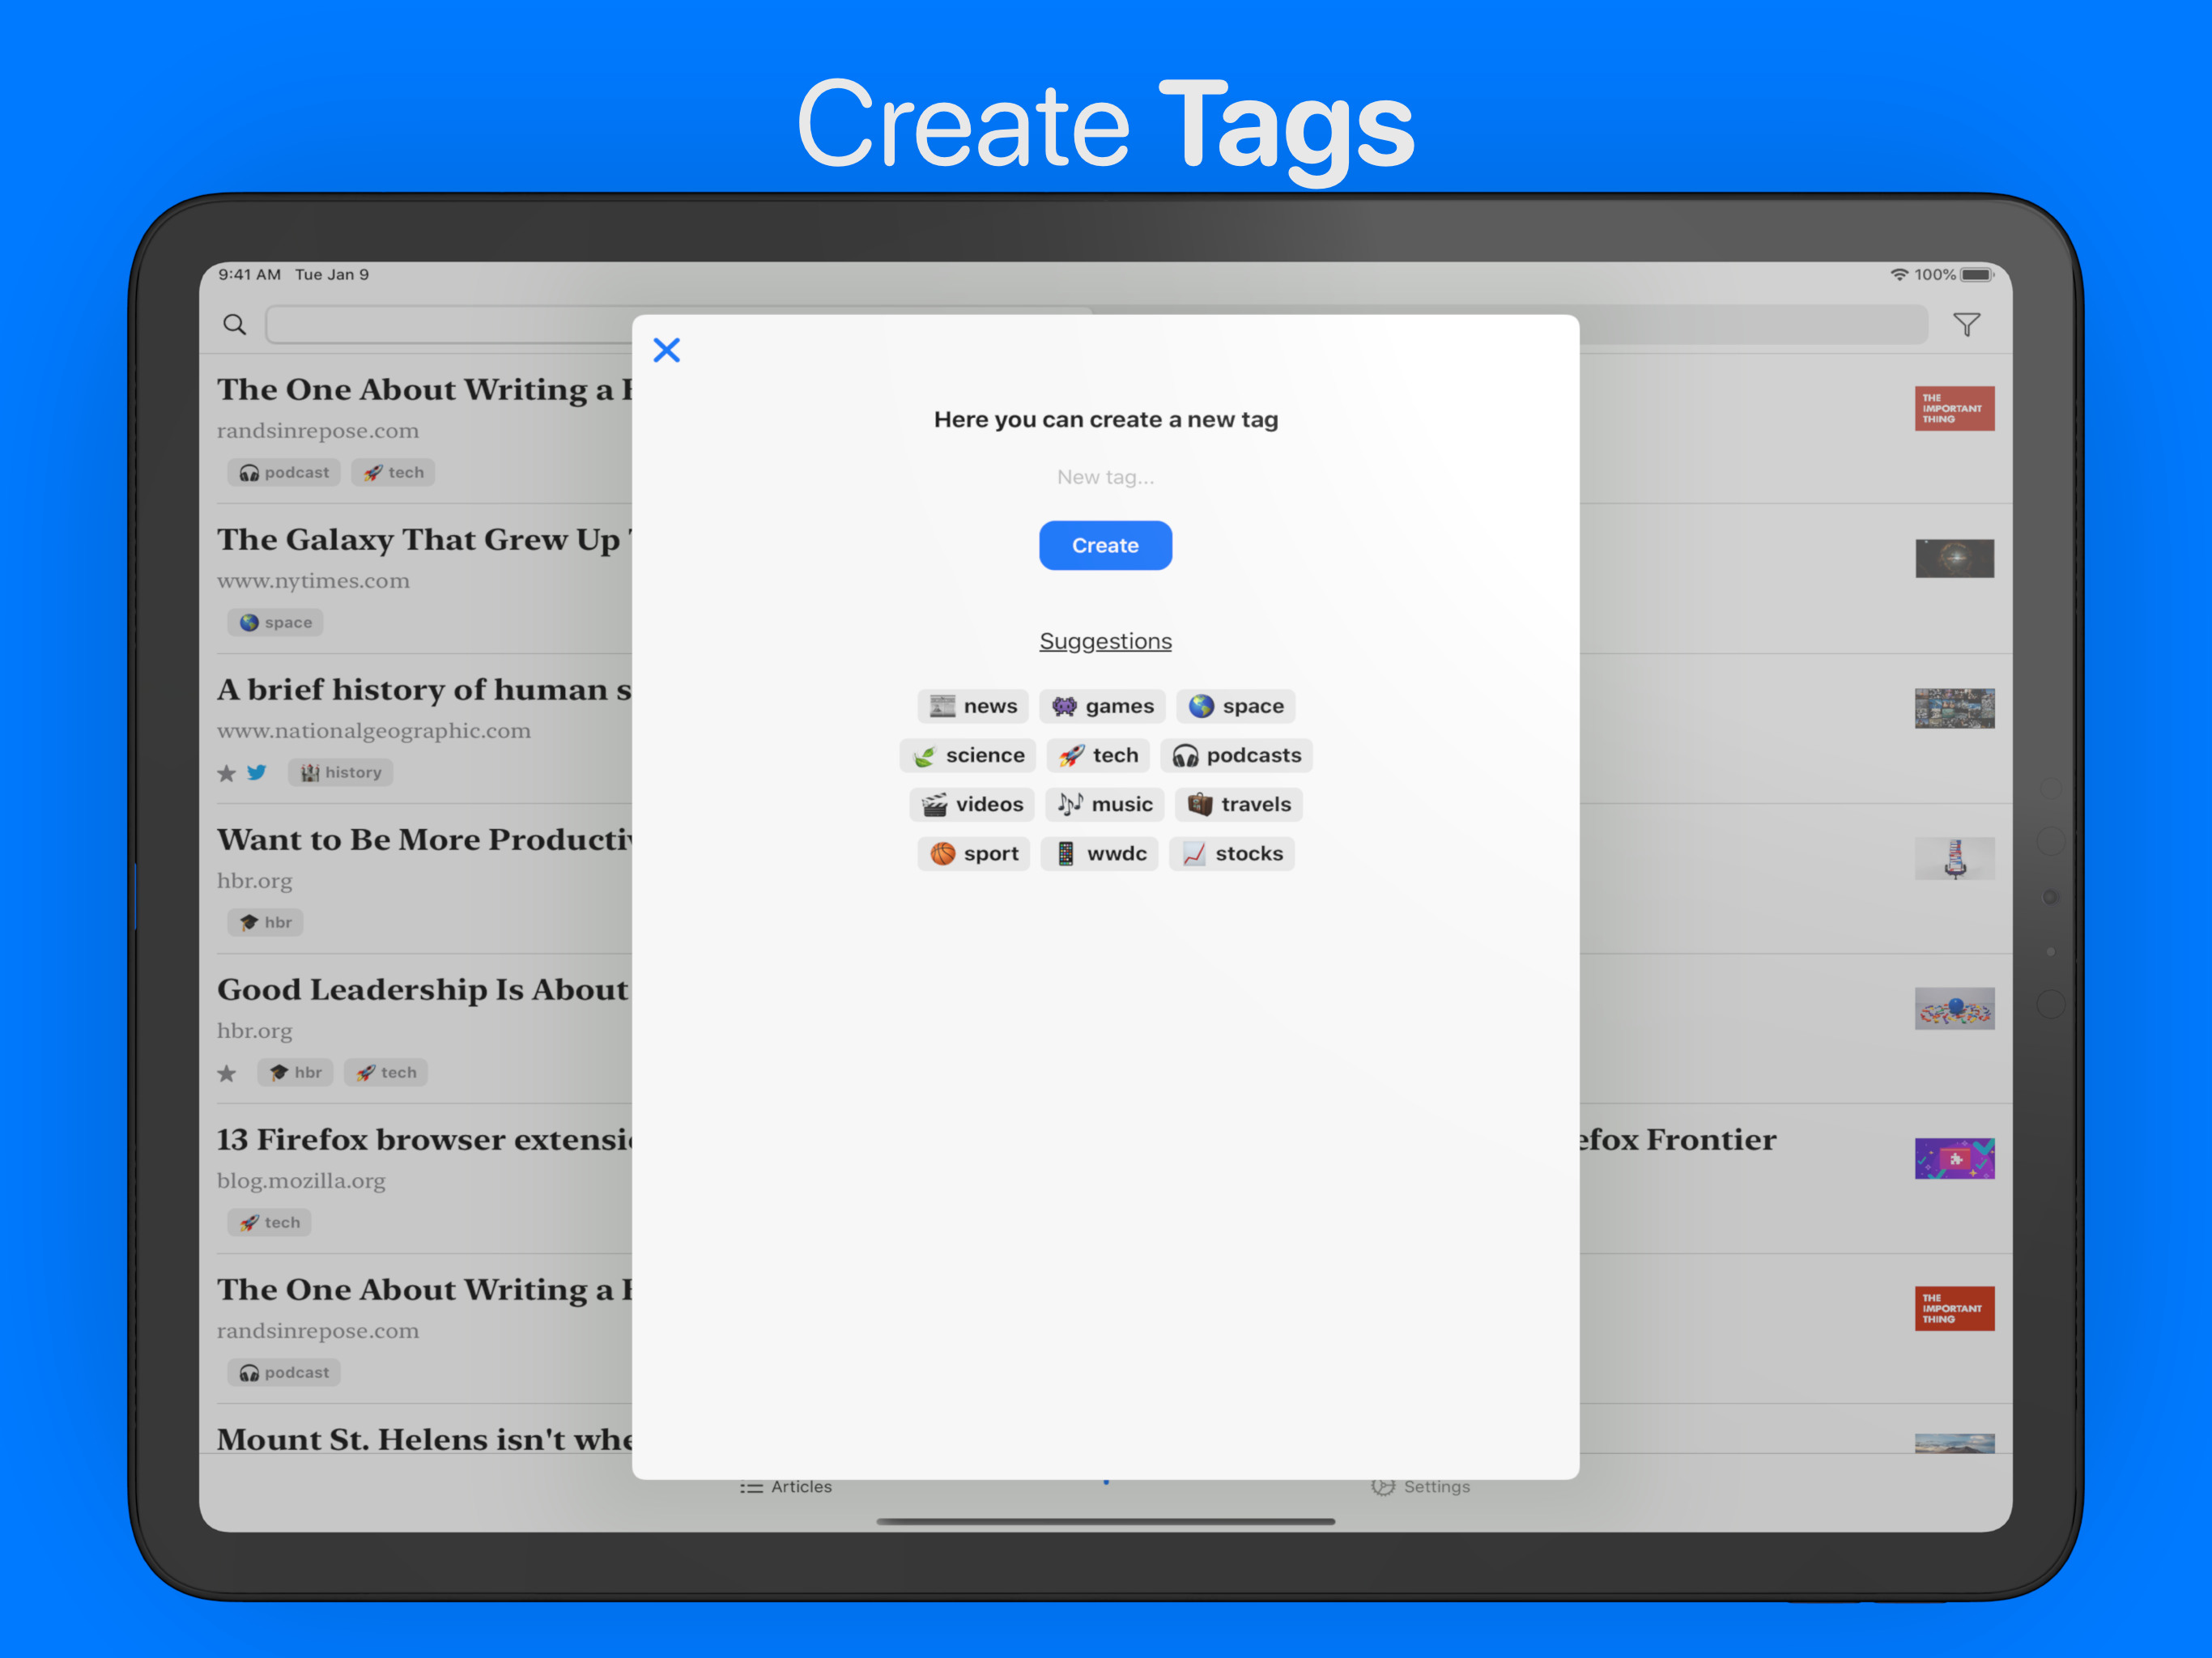Viewport: 2212px width, 1658px height.
Task: Click star icon on brief history article
Action: tap(227, 773)
